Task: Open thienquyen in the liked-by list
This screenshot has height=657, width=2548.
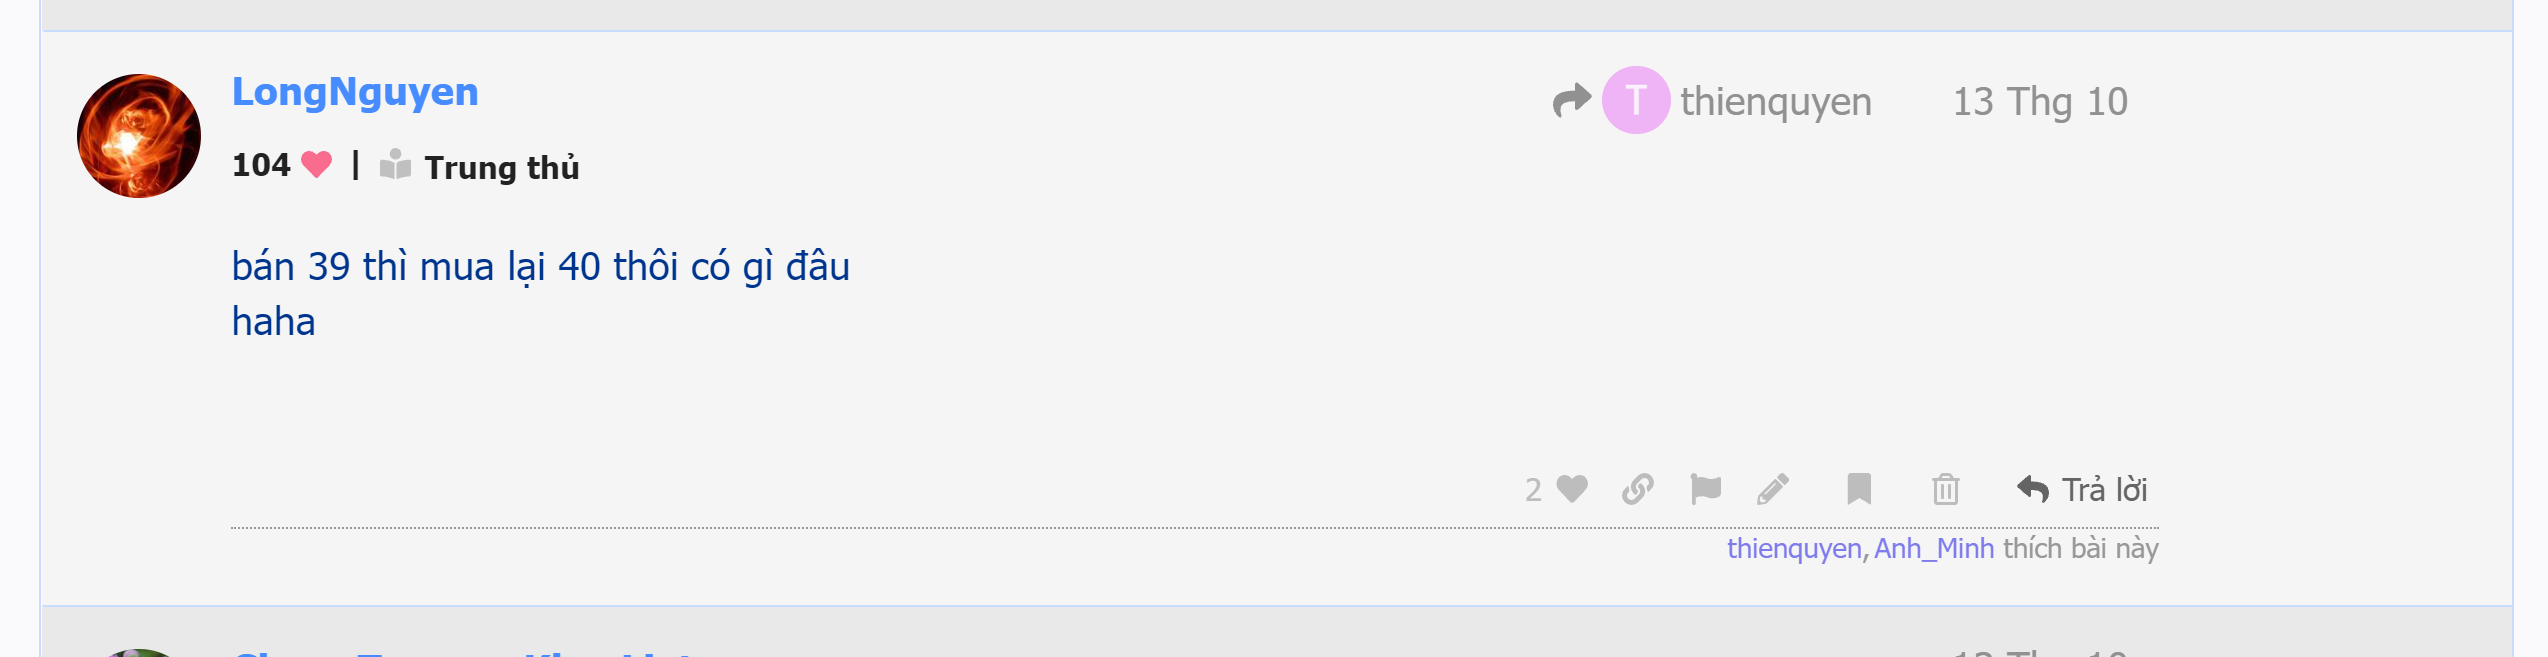Action: 1793,549
